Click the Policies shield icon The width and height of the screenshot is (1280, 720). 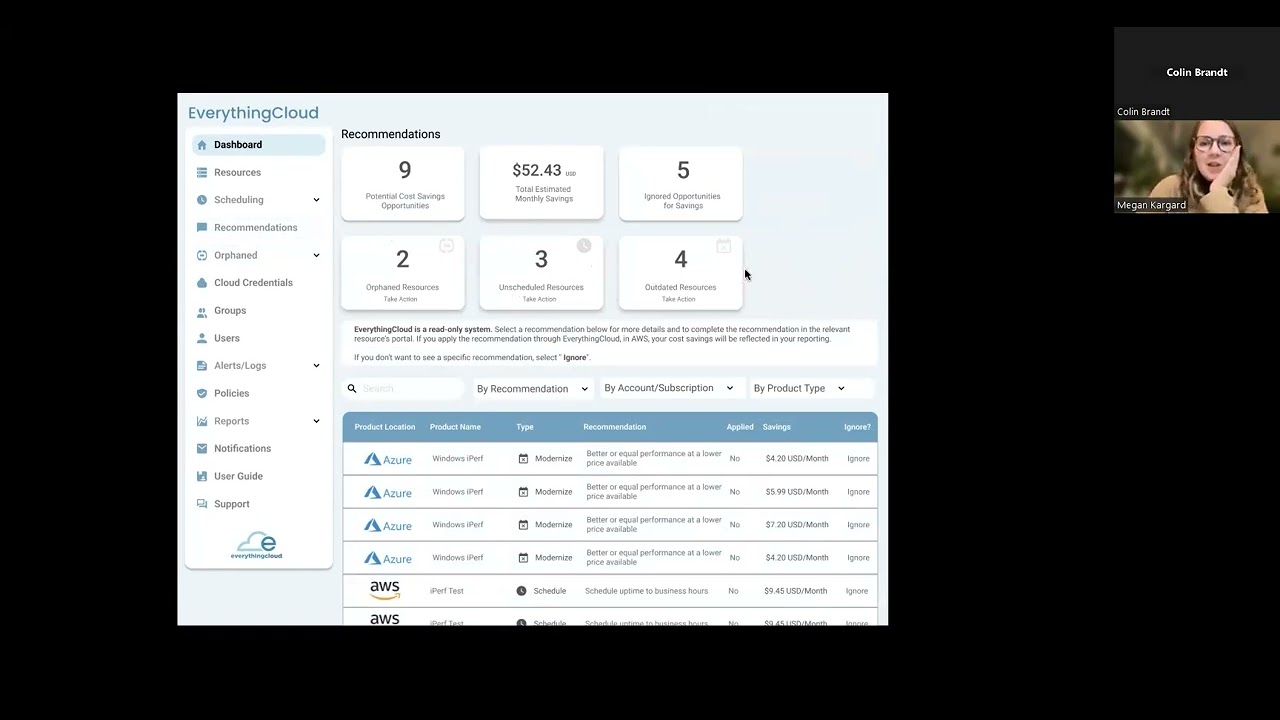(x=202, y=394)
